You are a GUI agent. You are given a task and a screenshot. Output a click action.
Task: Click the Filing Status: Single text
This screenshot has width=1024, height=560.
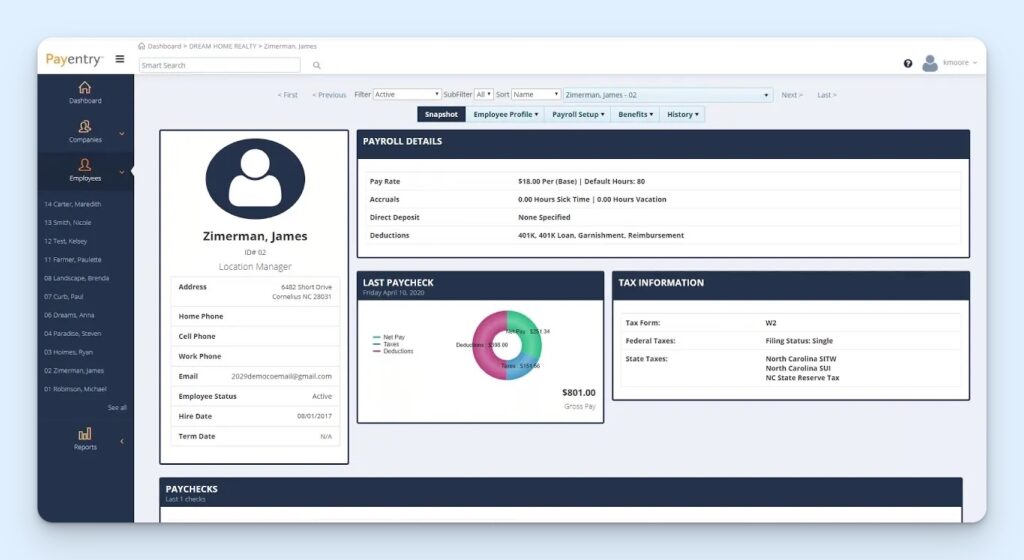point(799,341)
